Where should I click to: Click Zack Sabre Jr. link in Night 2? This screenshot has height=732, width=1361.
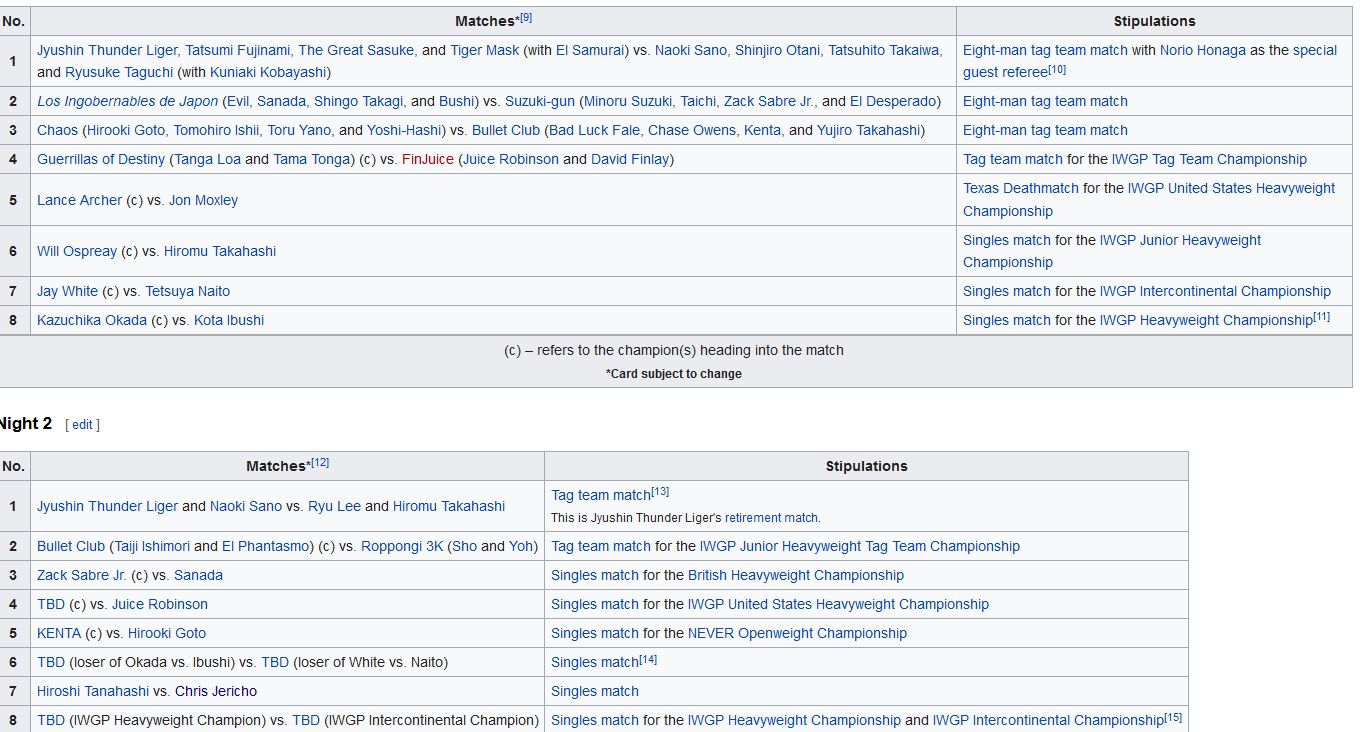point(82,575)
